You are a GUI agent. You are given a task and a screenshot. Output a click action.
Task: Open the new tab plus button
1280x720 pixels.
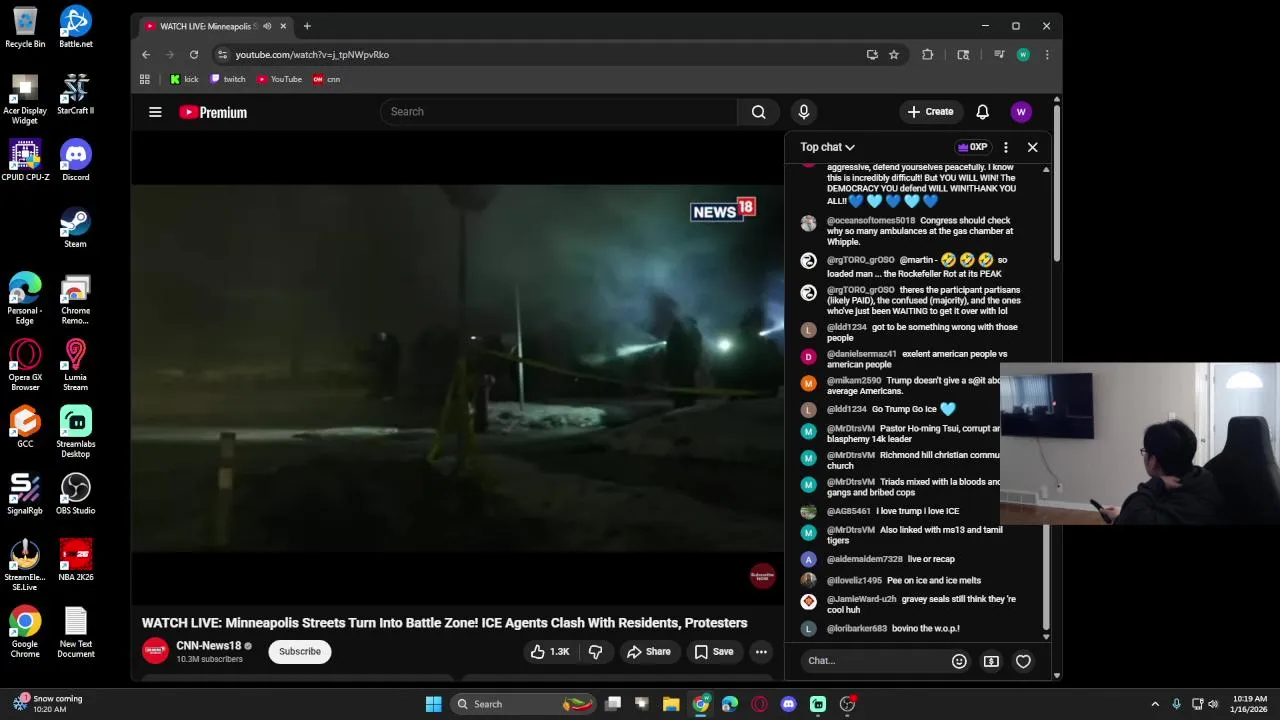(x=307, y=26)
